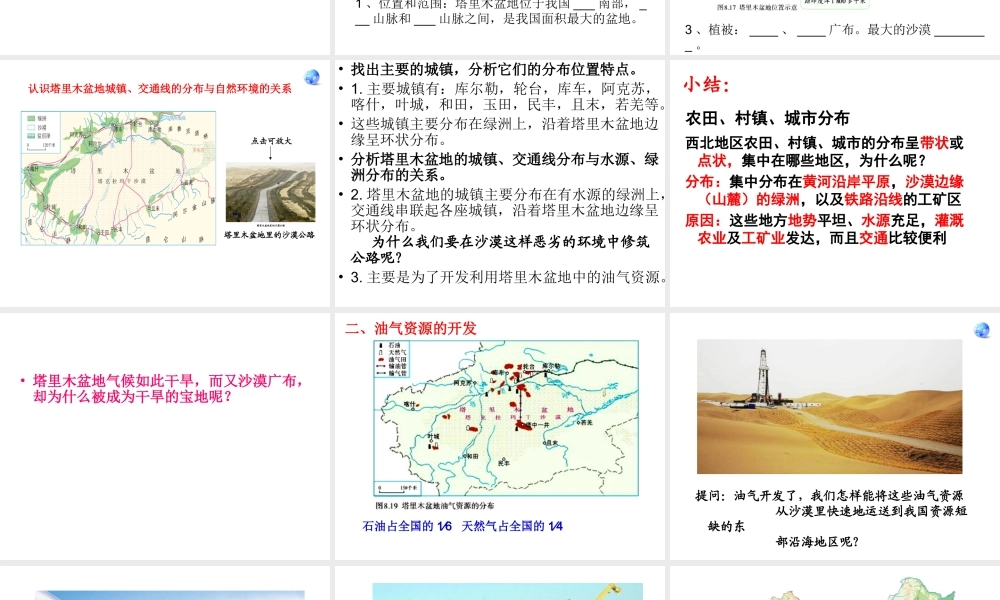The image size is (1000, 600).
Task: Select the bullet starting 2. 塔里木盆地的城镇主要分布
Action: (508, 210)
